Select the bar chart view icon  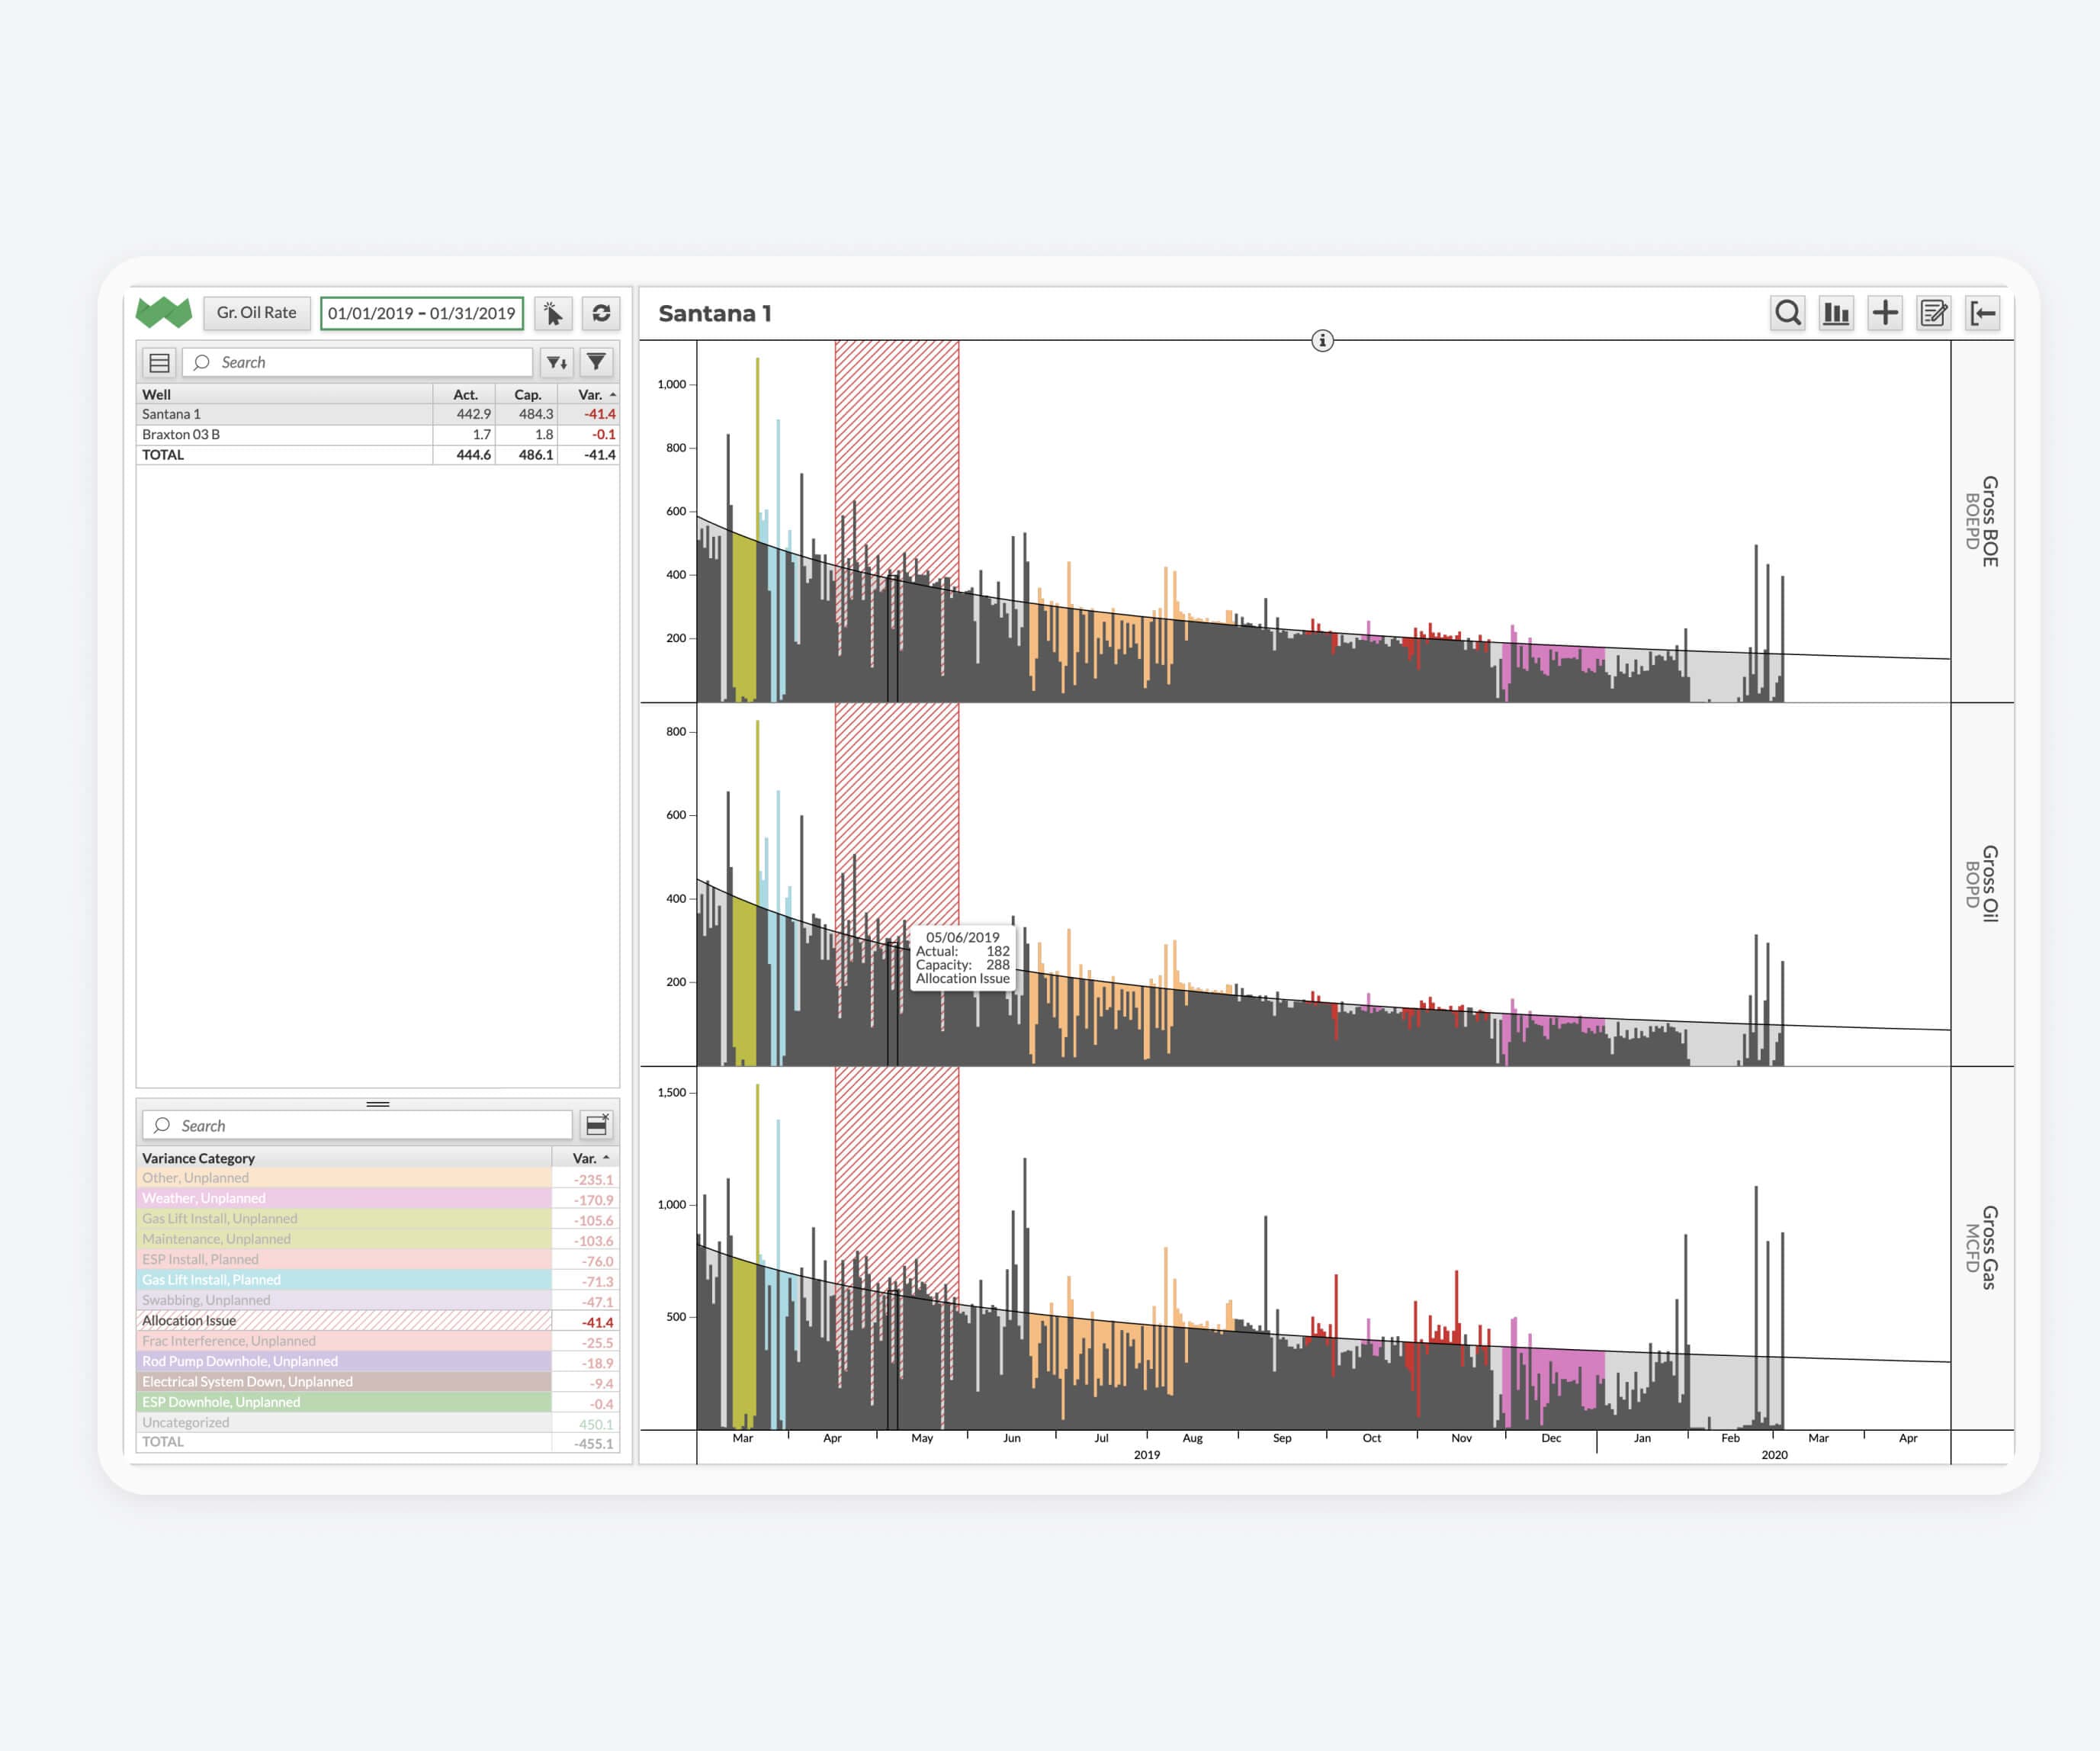(x=1837, y=314)
